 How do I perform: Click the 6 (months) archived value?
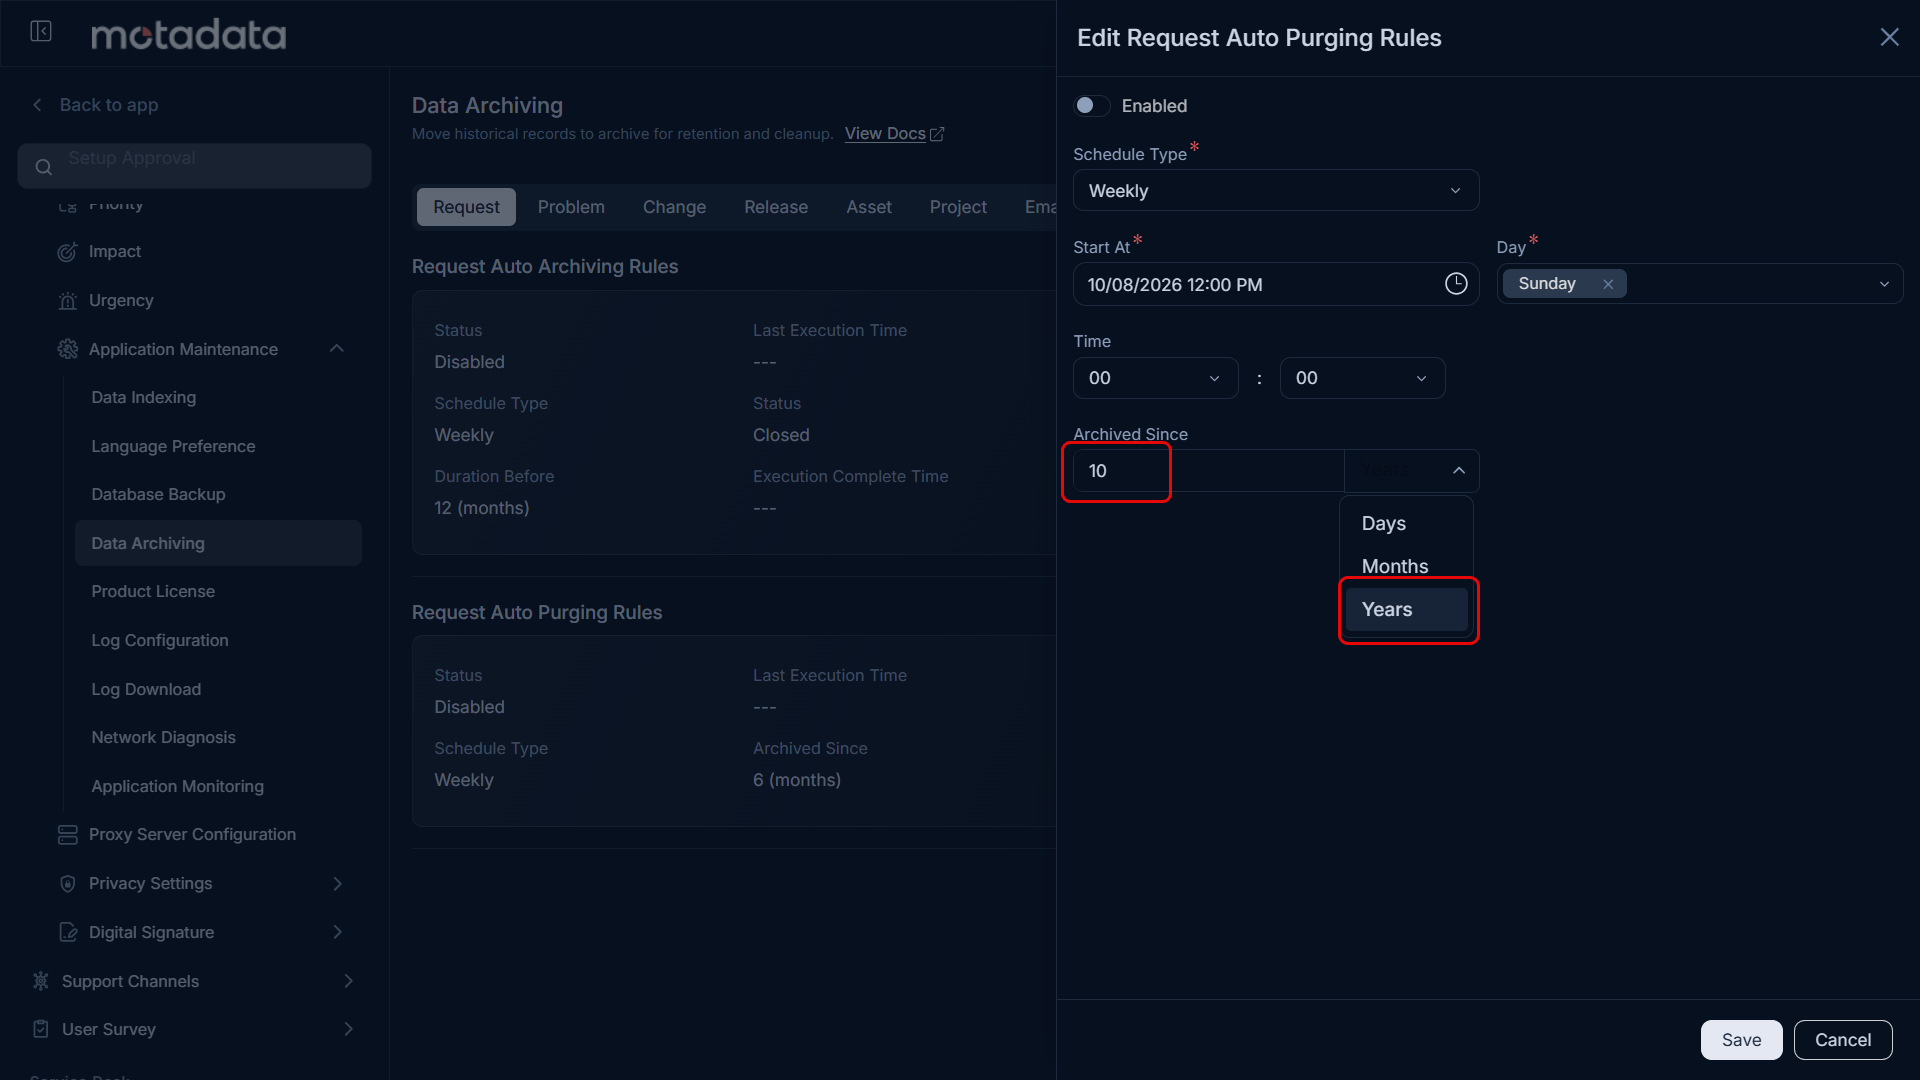pos(797,780)
